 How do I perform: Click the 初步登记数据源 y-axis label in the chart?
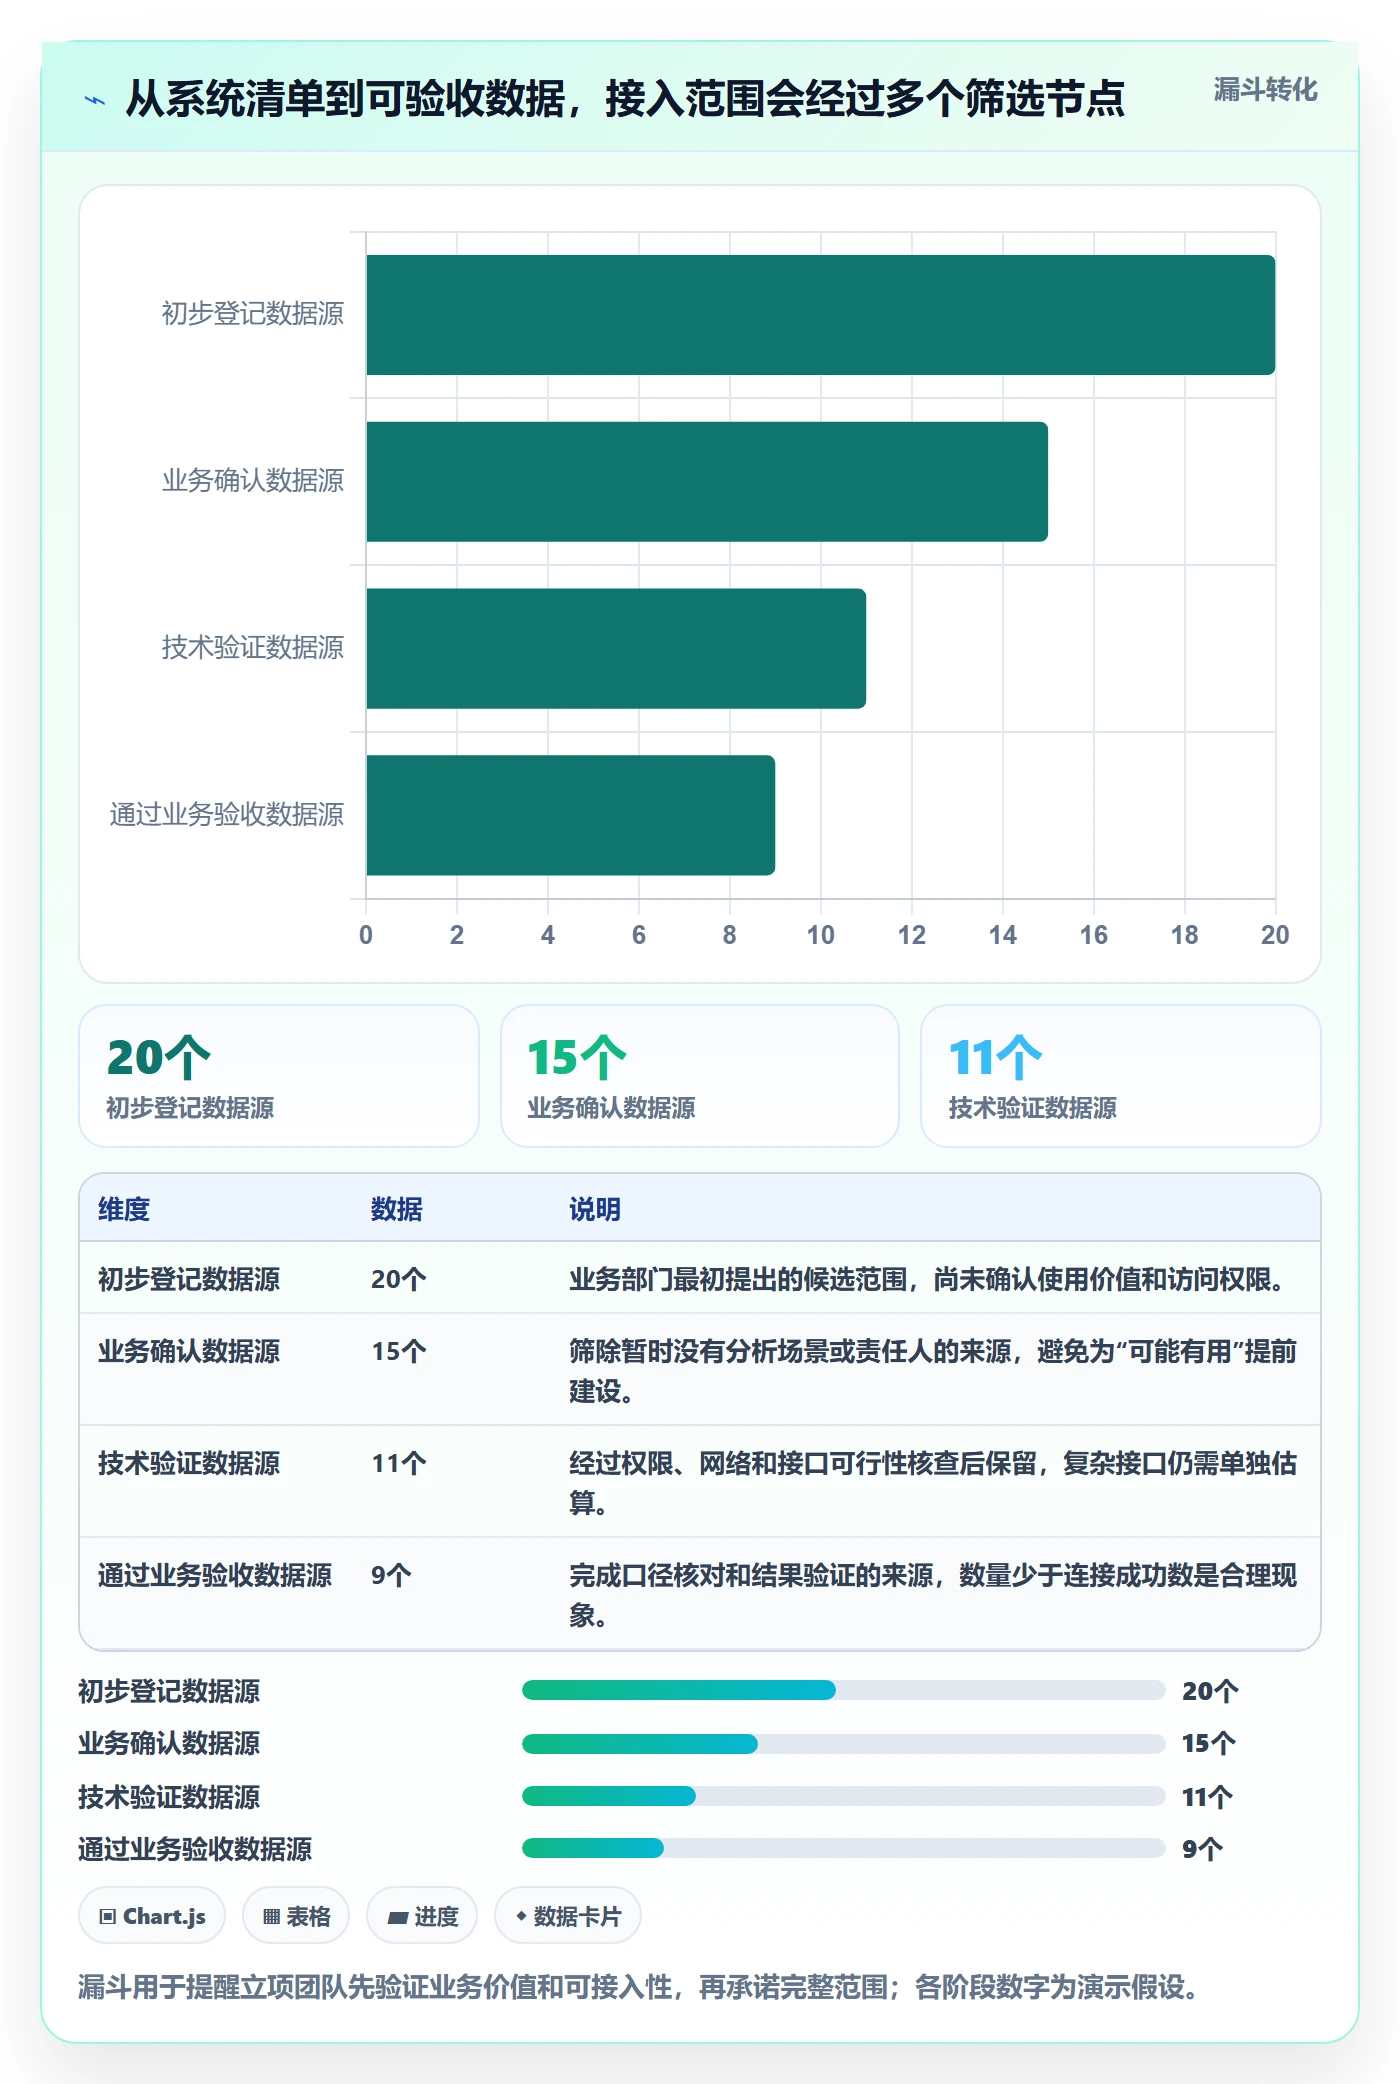click(253, 314)
